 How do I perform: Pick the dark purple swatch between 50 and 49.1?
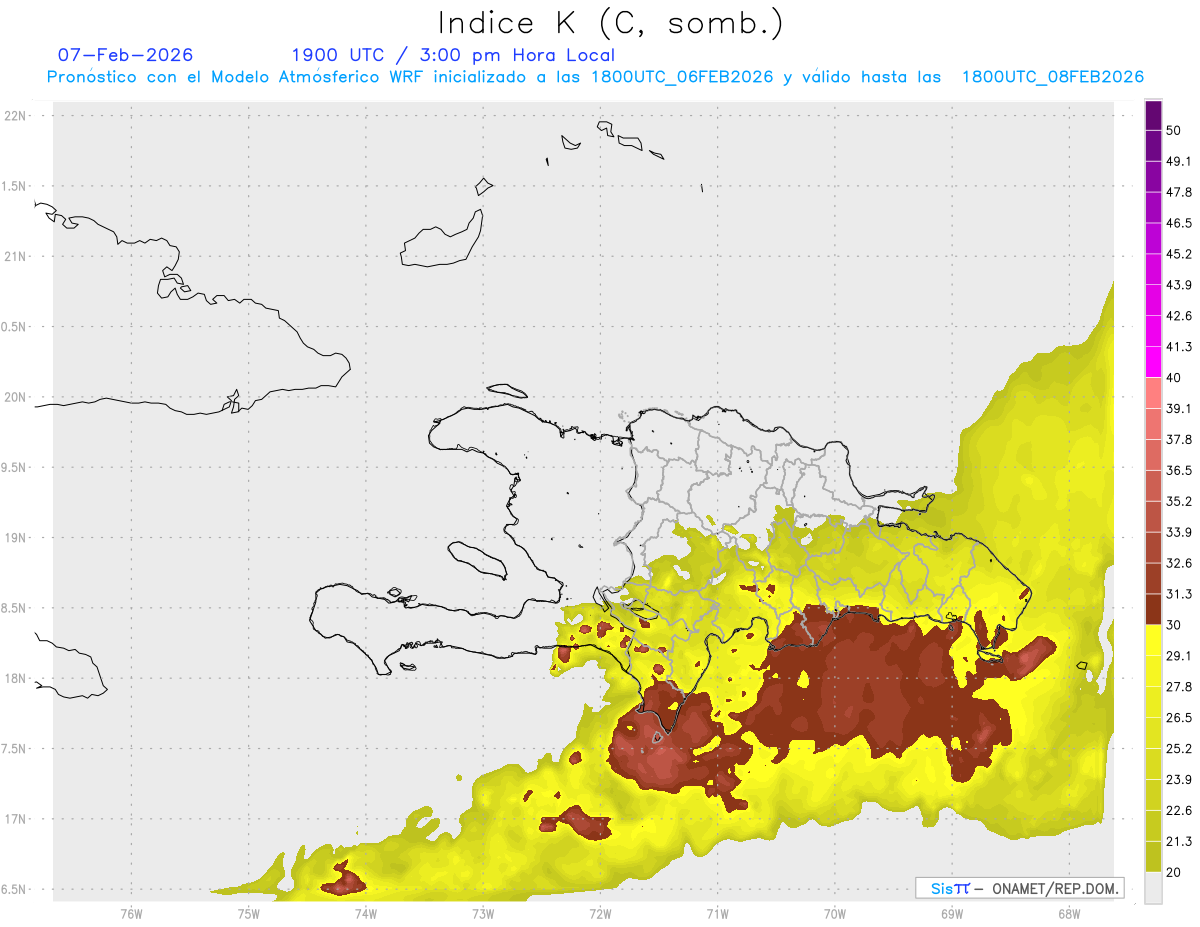(x=1153, y=146)
